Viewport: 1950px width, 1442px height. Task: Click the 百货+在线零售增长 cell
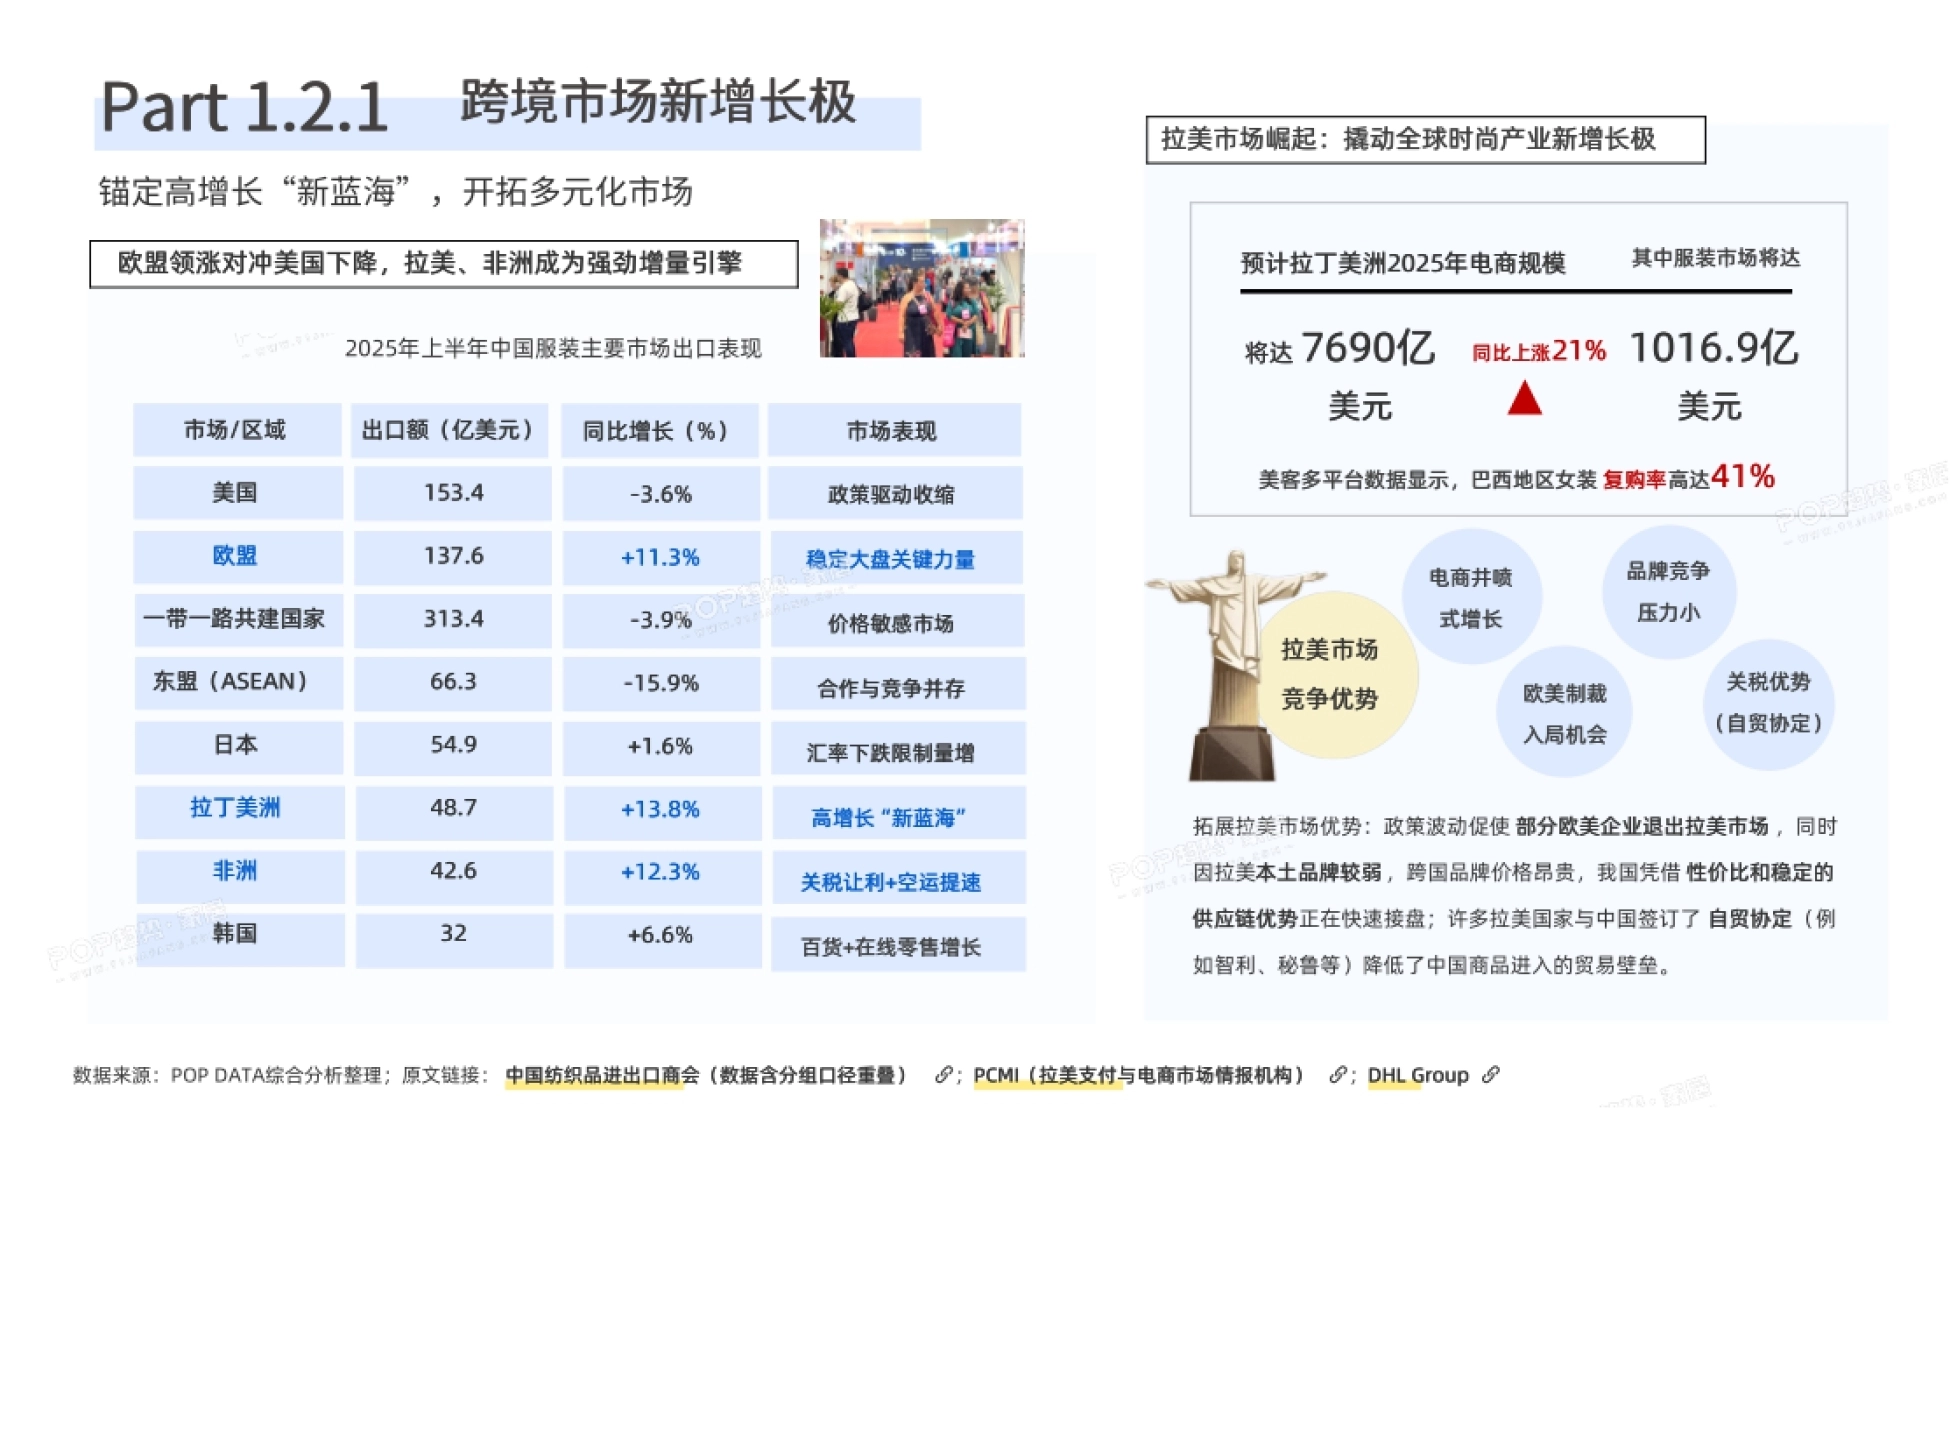pyautogui.click(x=898, y=944)
